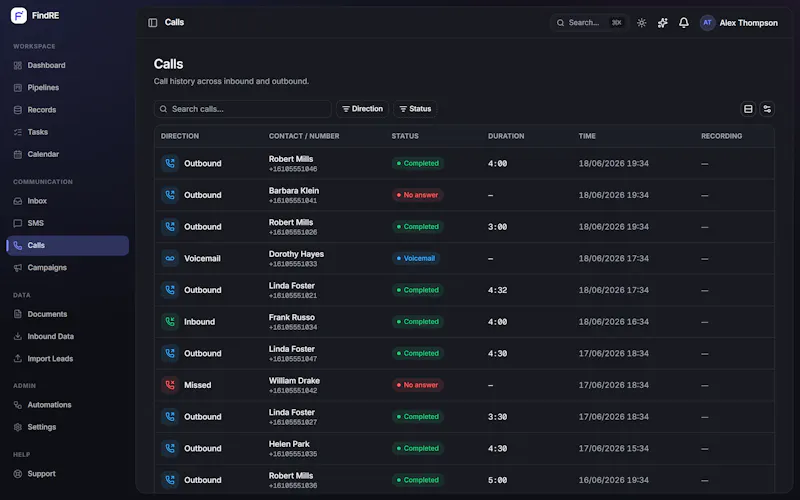The width and height of the screenshot is (800, 500).
Task: Open column settings sliders icon
Action: tap(767, 109)
